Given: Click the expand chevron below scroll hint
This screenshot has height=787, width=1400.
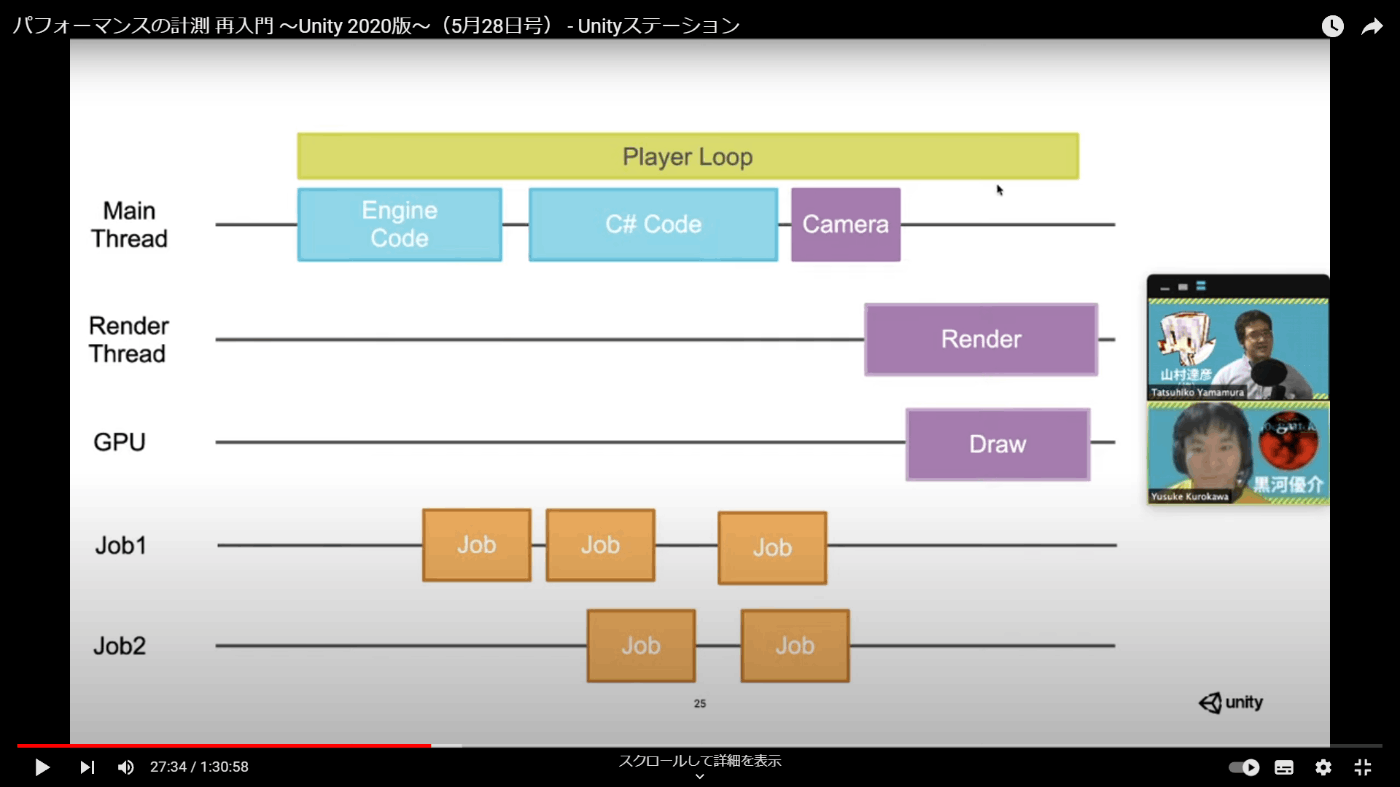Looking at the screenshot, I should (x=700, y=777).
